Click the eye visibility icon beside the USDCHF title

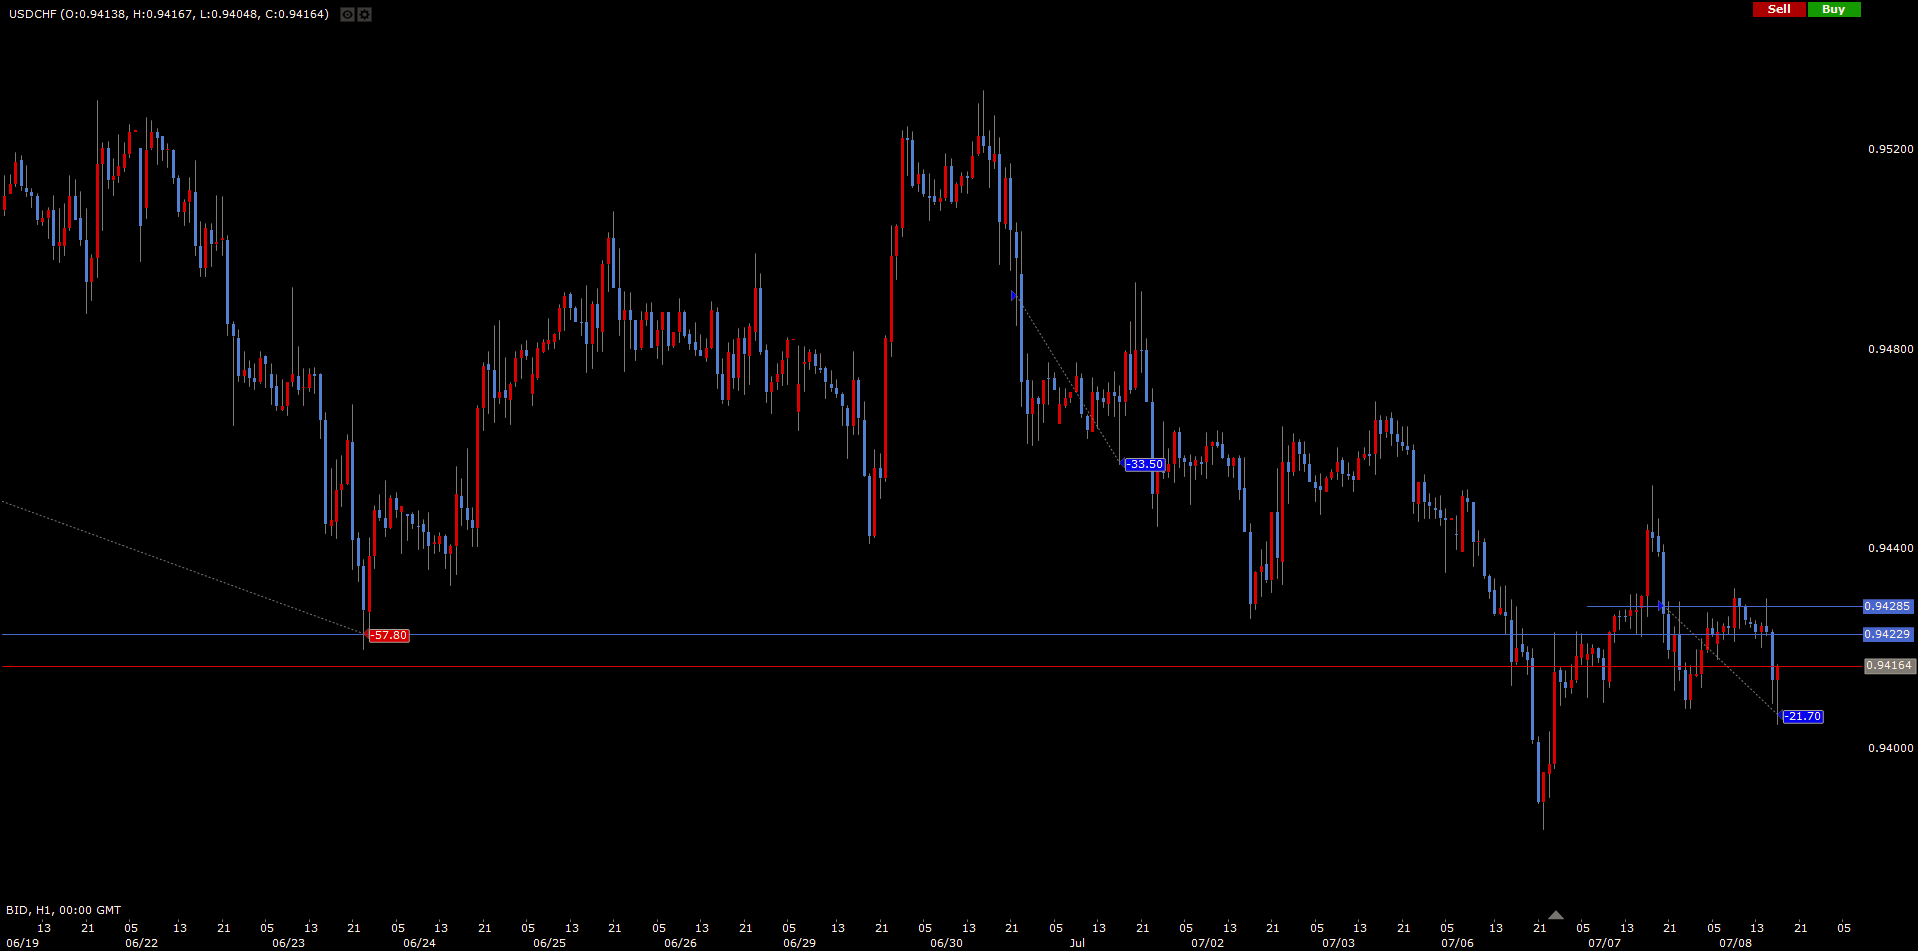[347, 15]
